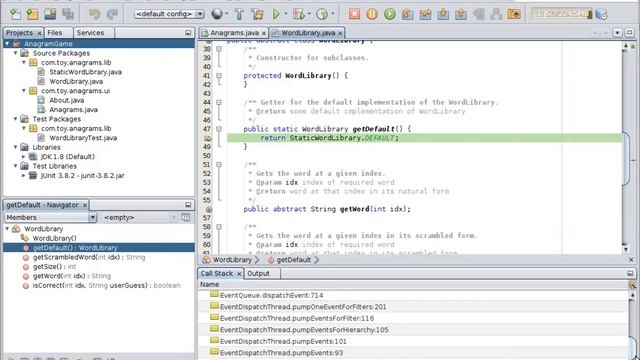Click the Step Out debugger icon
The height and width of the screenshot is (360, 640).
pyautogui.click(x=461, y=14)
